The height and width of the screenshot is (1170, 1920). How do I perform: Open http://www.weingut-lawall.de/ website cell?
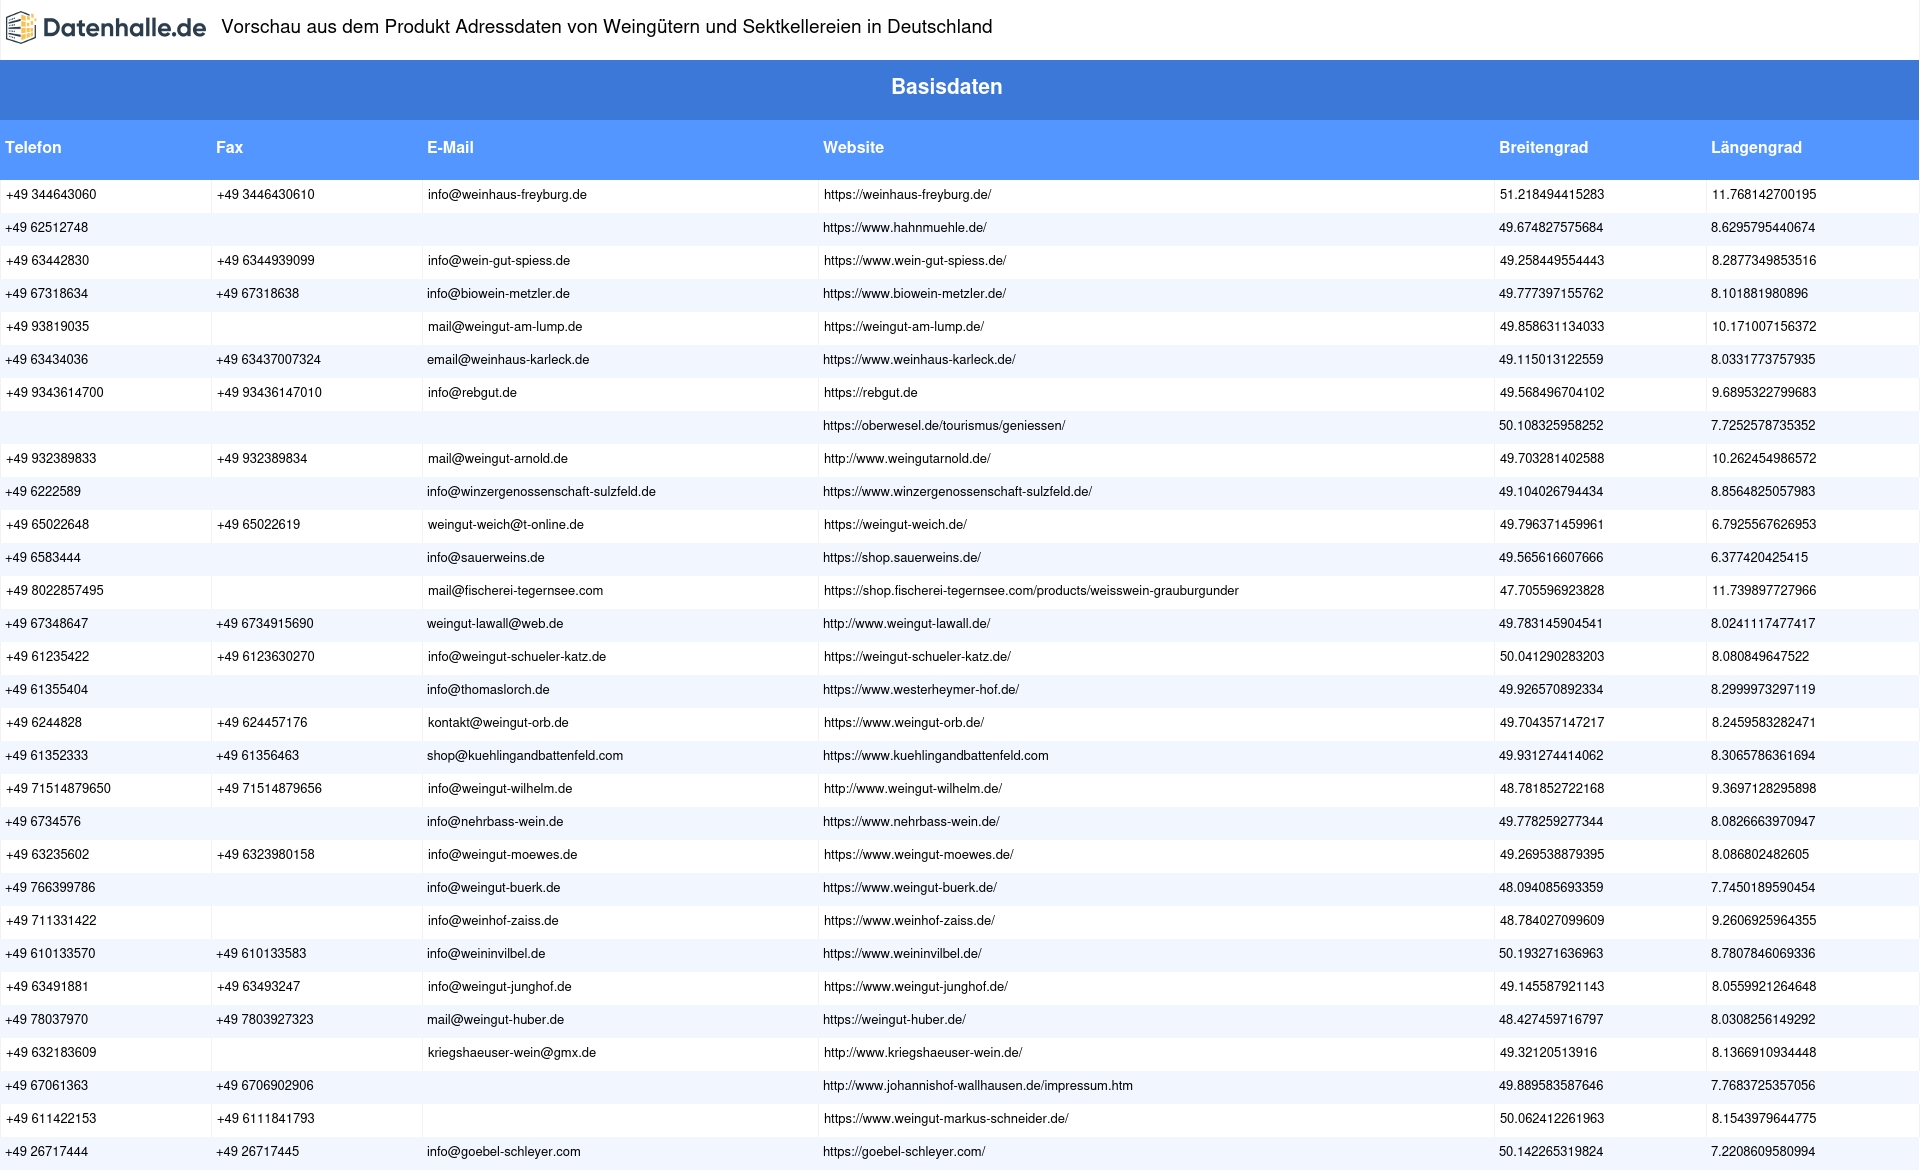click(906, 624)
